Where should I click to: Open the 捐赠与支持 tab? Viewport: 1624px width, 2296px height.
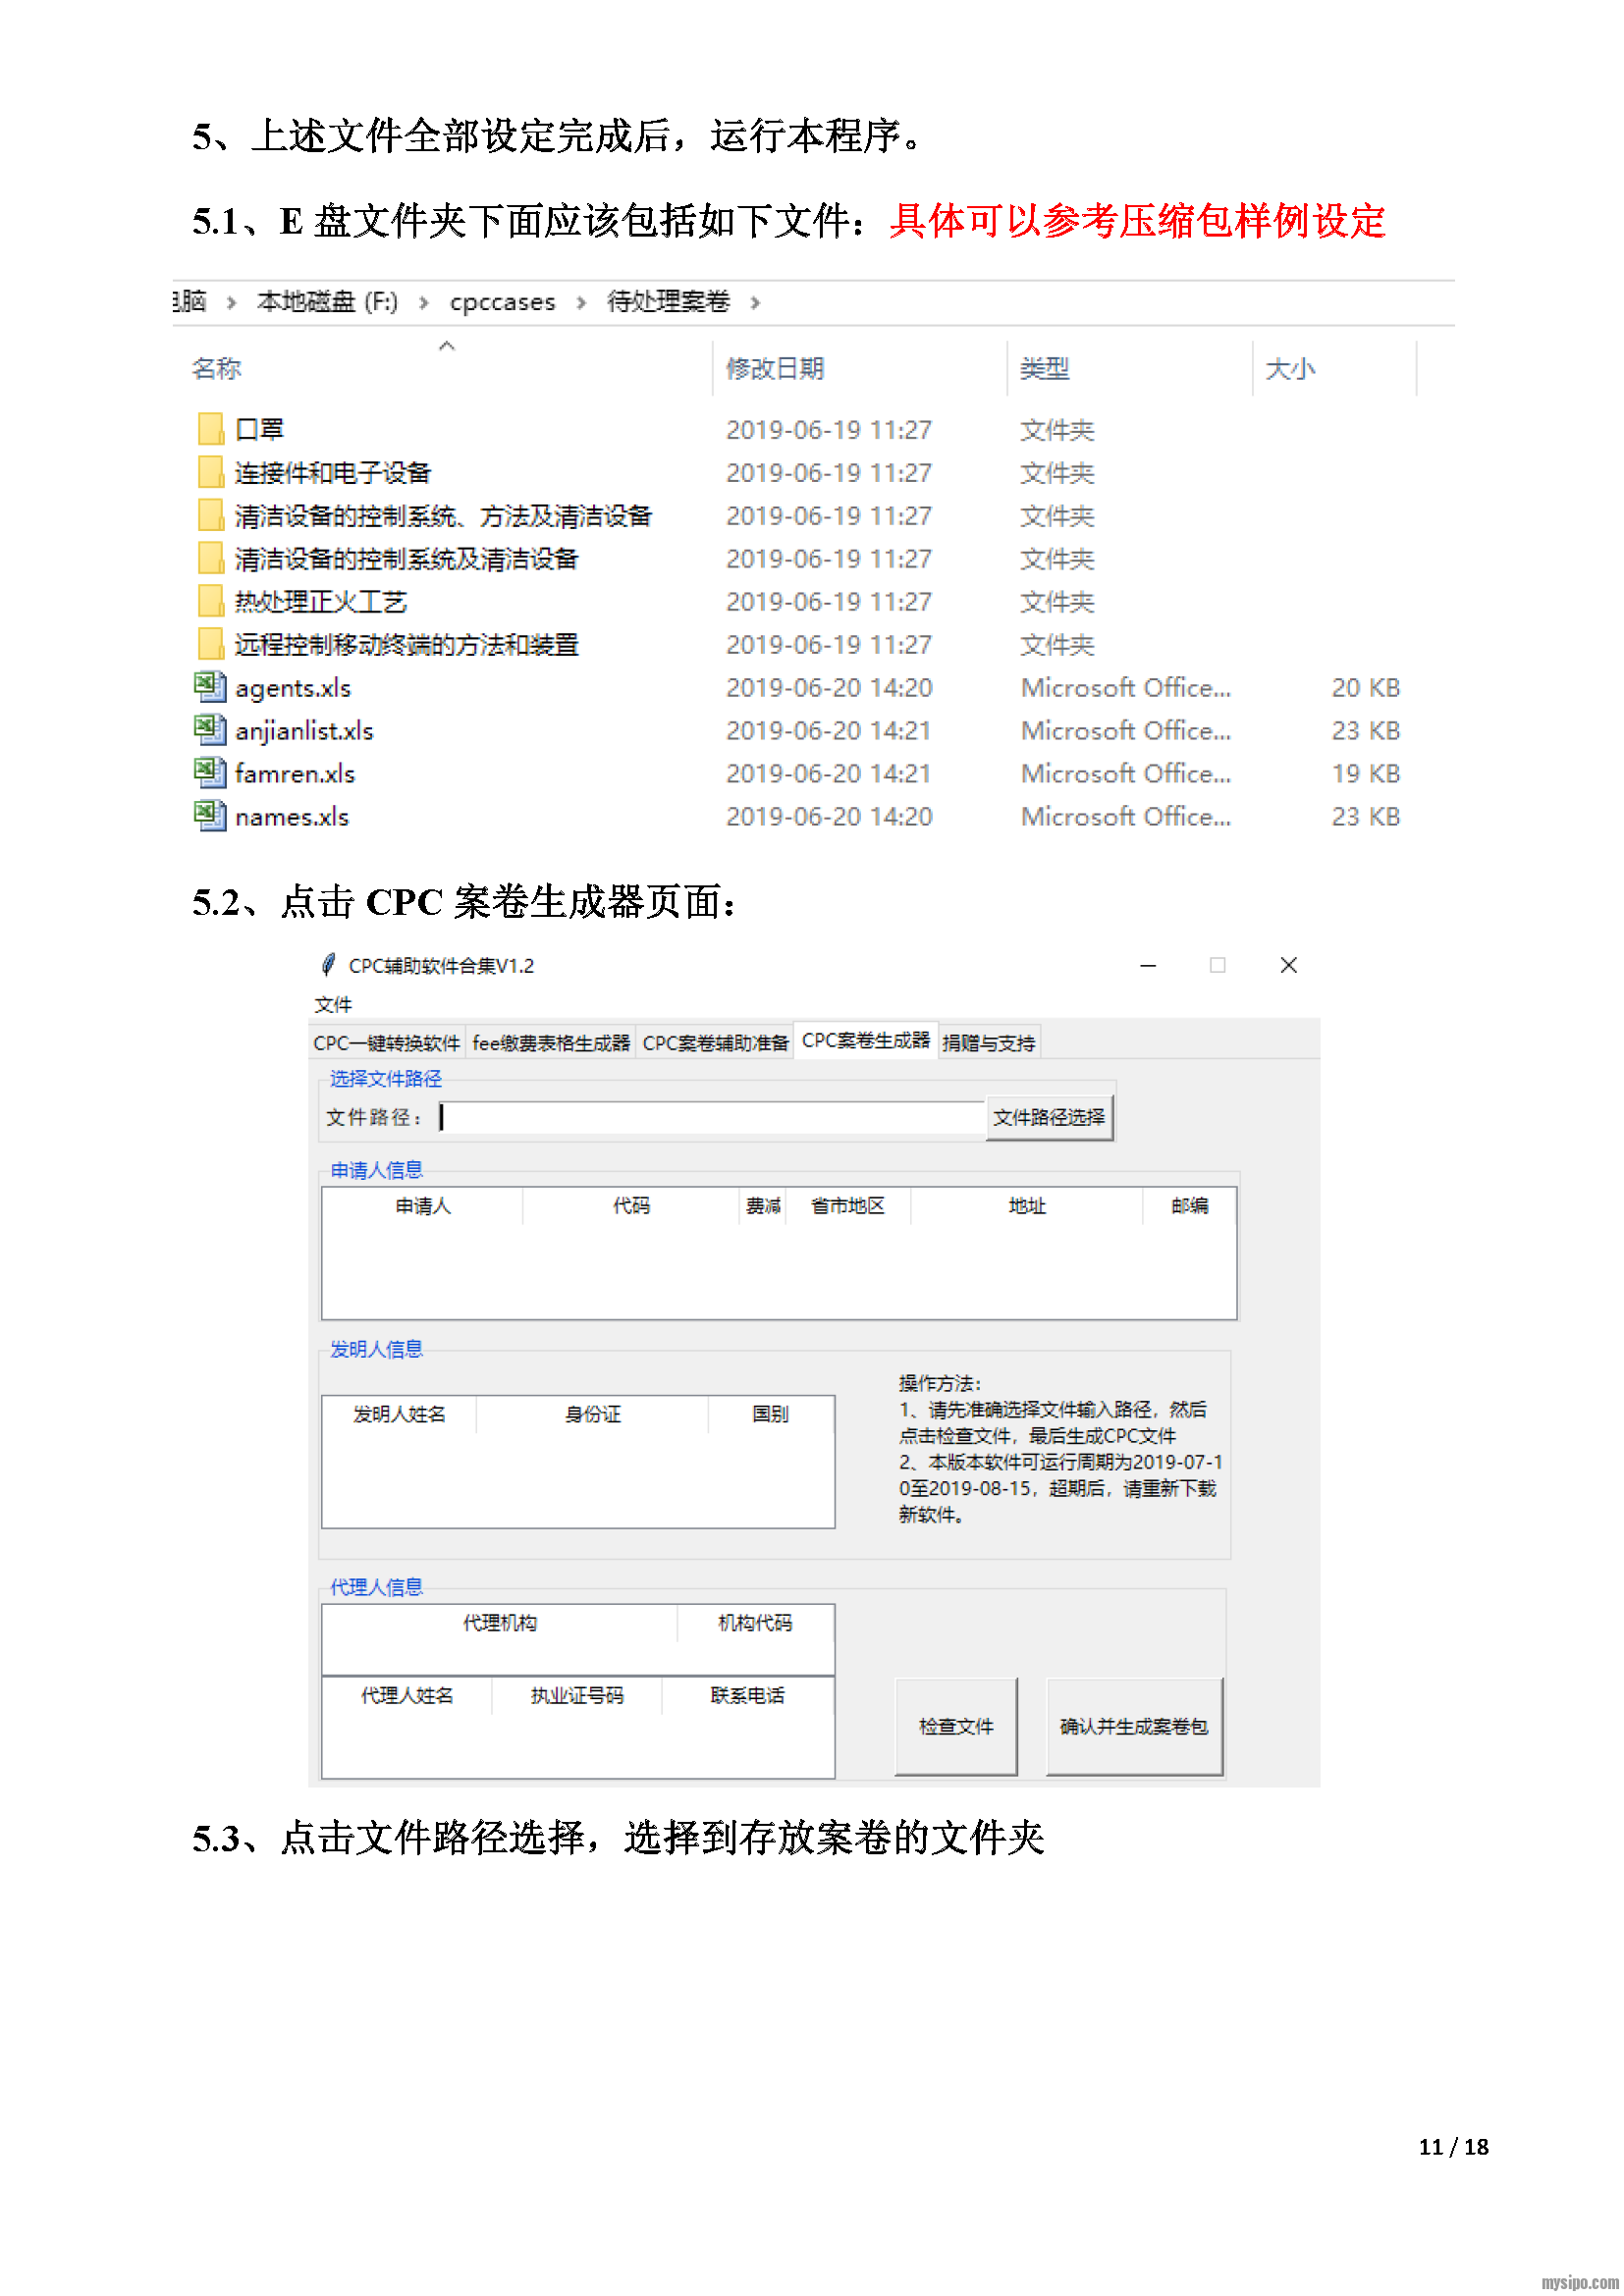(x=988, y=1043)
